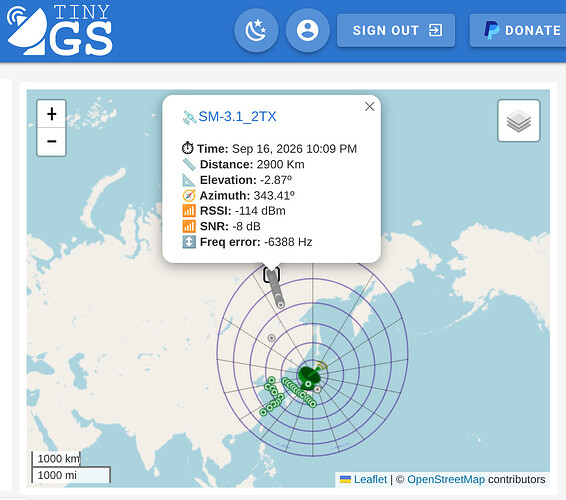Click the stopwatch Time icon
The width and height of the screenshot is (566, 500).
pyautogui.click(x=188, y=148)
